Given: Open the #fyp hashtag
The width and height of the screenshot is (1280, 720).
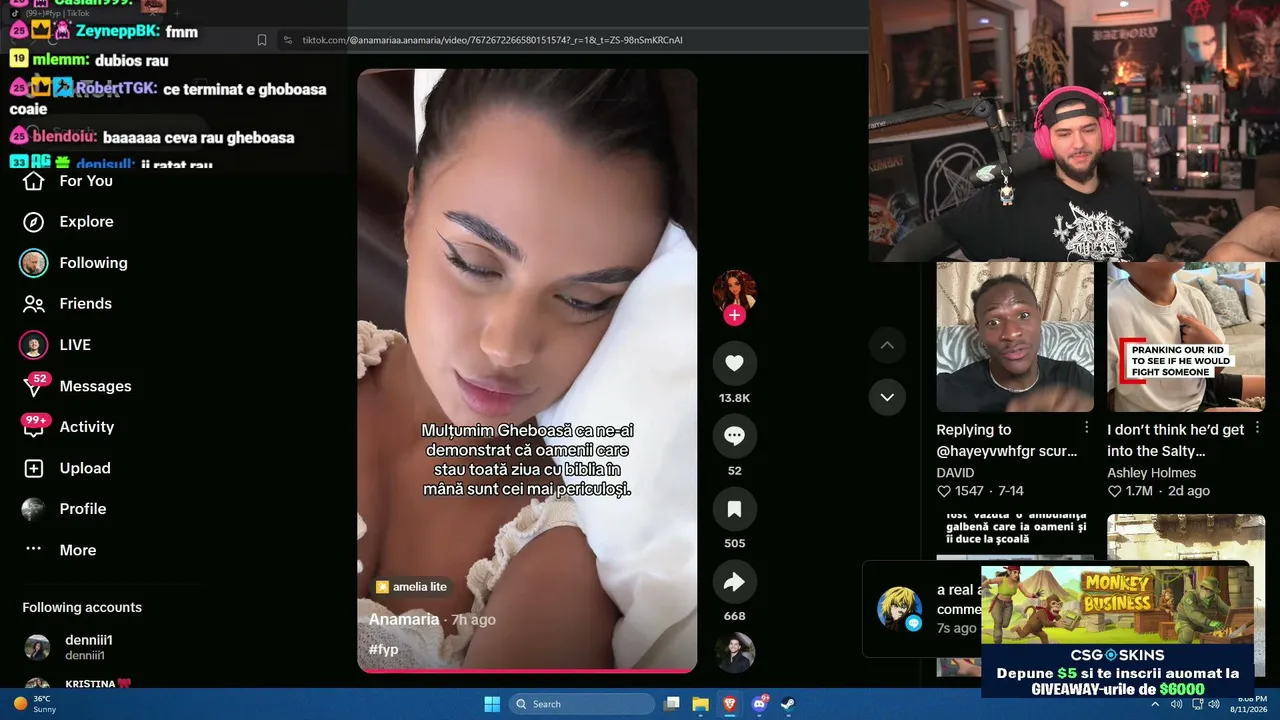Looking at the screenshot, I should [x=384, y=650].
